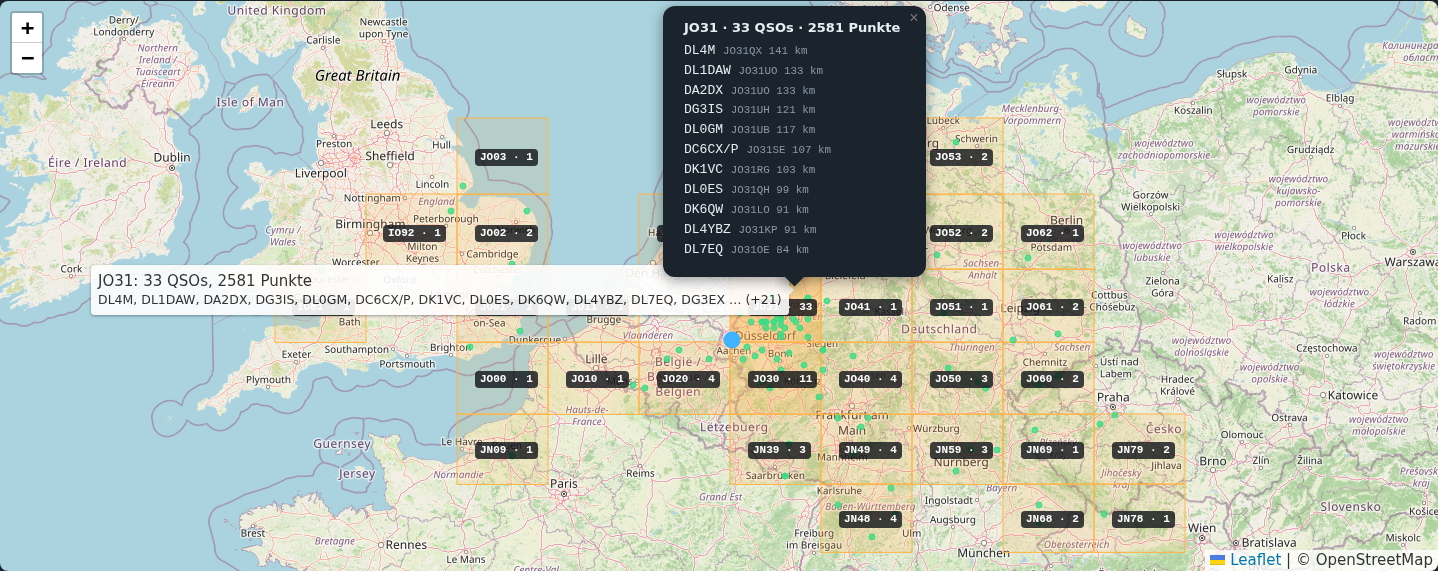Select the JN48 · 4 grid label
1438x571 pixels.
[870, 519]
